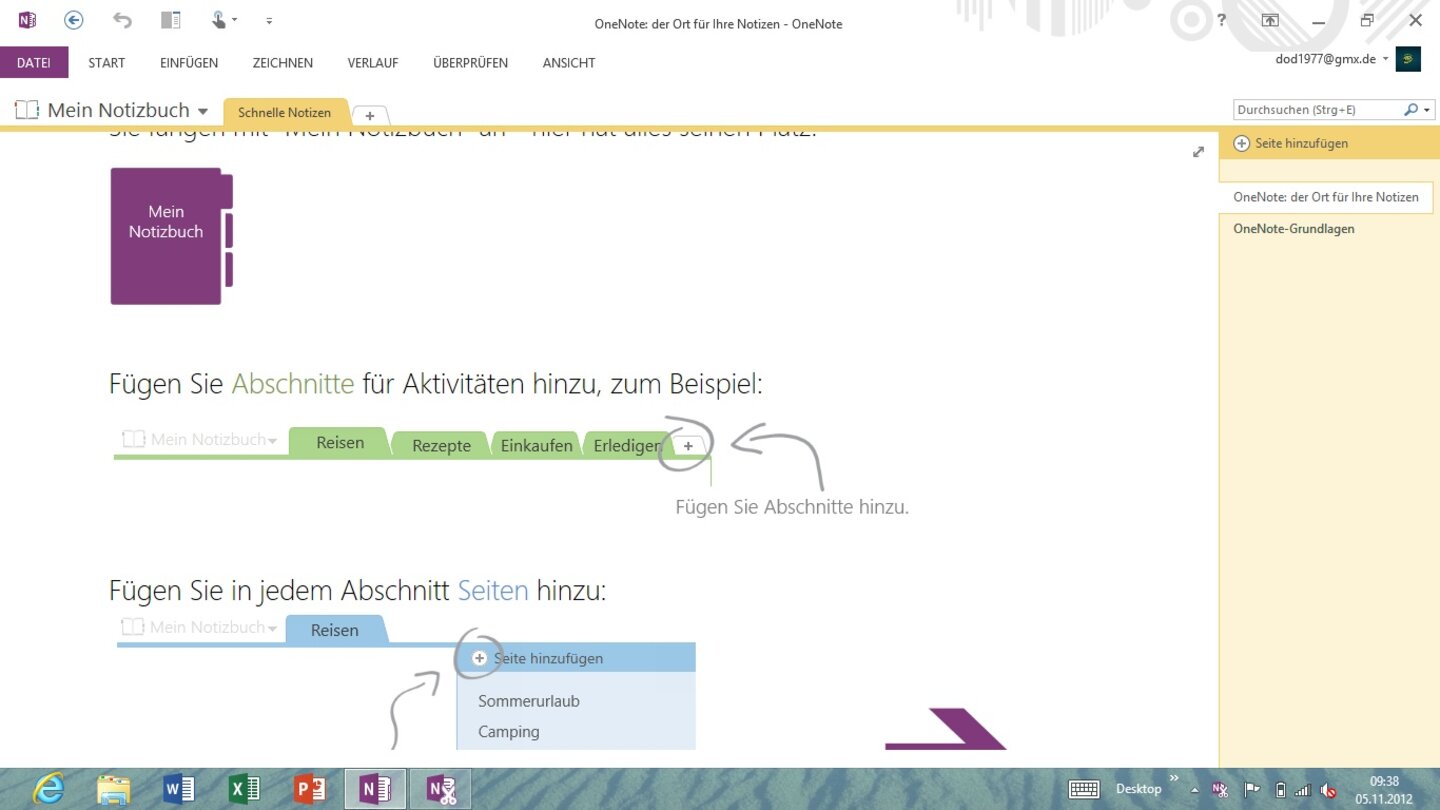Launch Excel from the taskbar
The height and width of the screenshot is (810, 1440).
(x=245, y=789)
